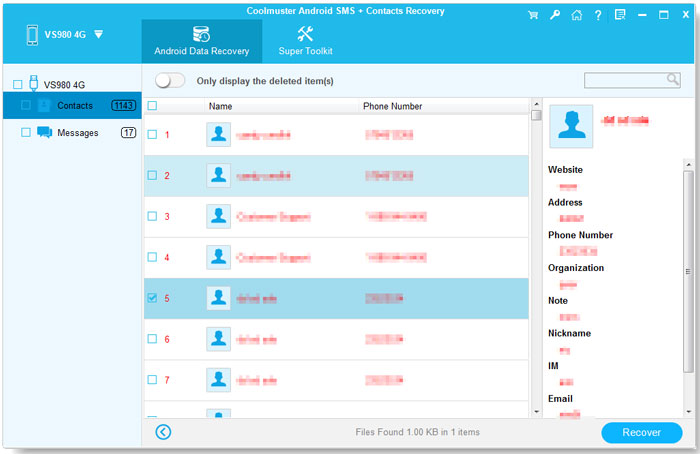Check the Messages category checkbox
The image size is (700, 454).
pos(26,132)
